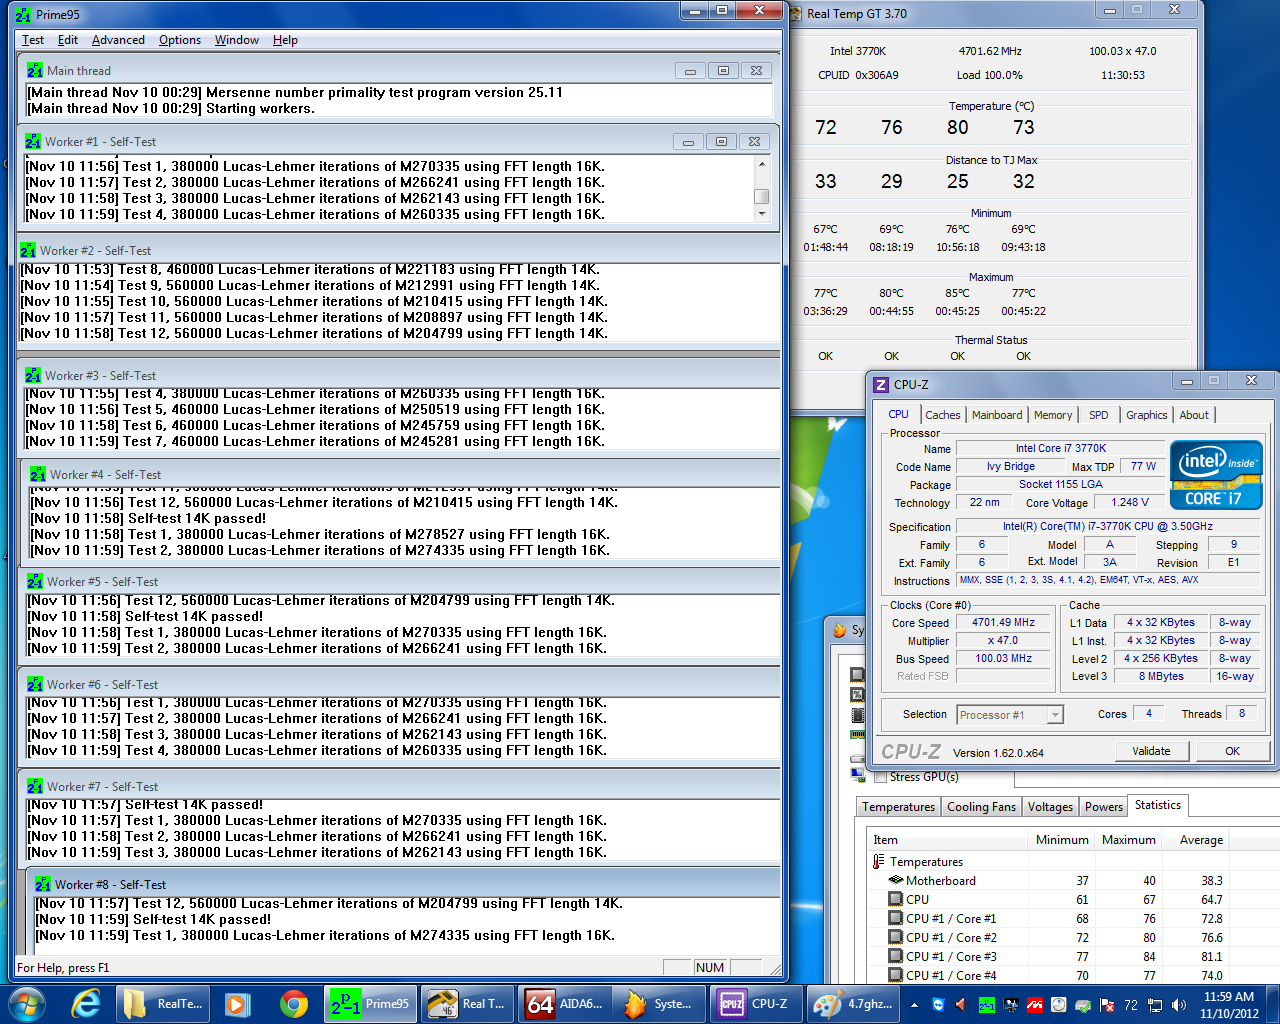Click the Worker #8 window icon

(43, 885)
